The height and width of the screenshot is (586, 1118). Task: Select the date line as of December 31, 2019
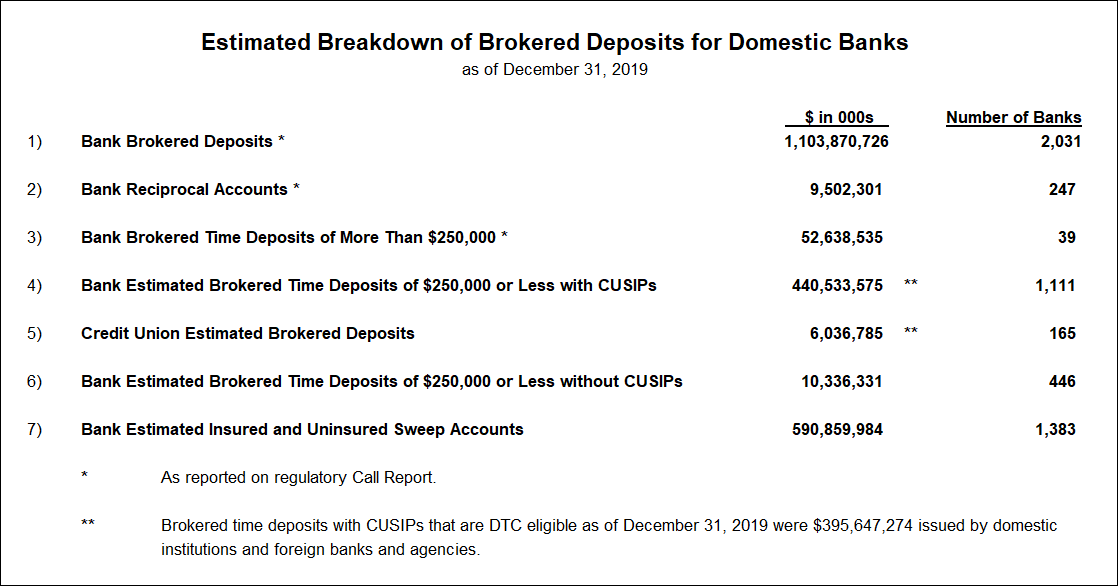click(555, 70)
